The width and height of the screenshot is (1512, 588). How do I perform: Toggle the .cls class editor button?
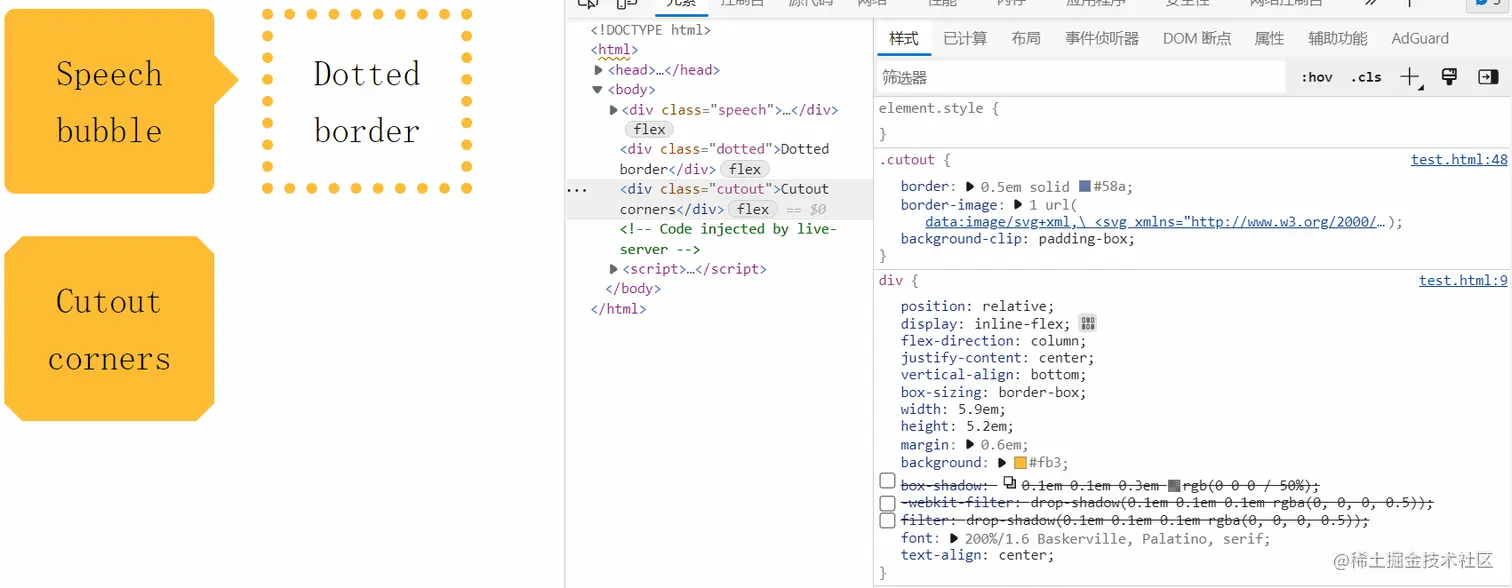(x=1365, y=77)
